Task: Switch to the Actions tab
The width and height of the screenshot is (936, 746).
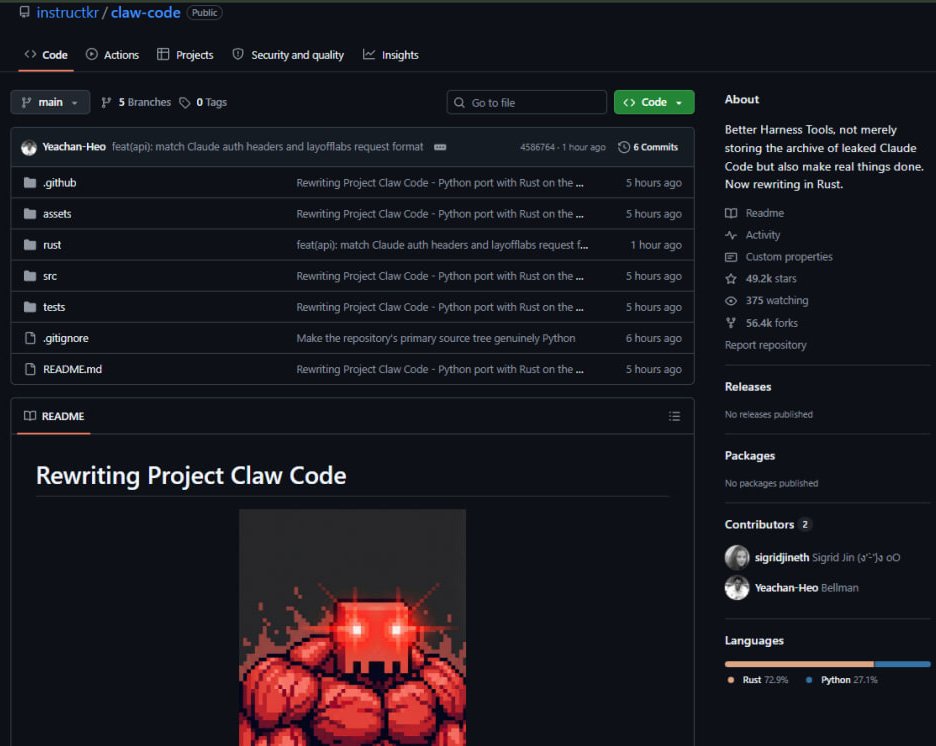Action: pyautogui.click(x=112, y=55)
